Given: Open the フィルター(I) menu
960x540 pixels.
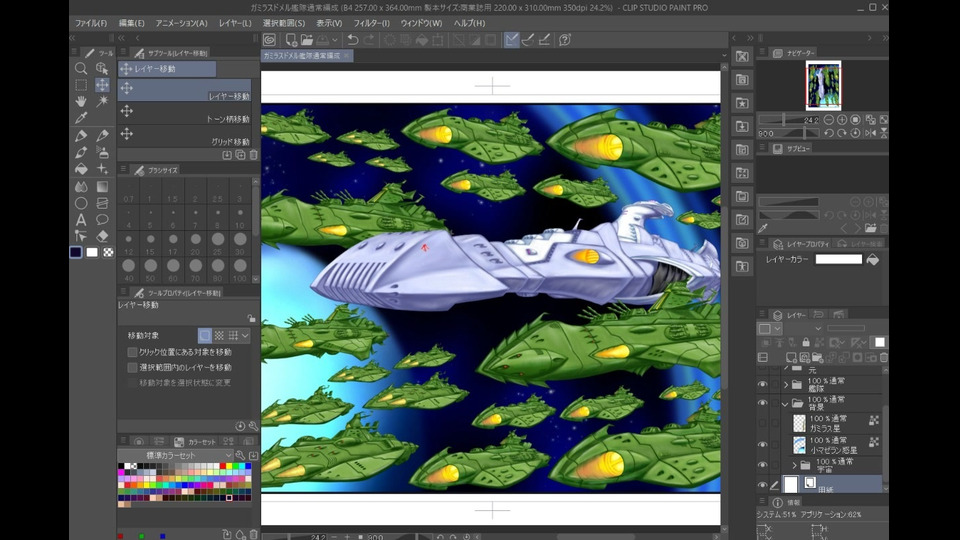Looking at the screenshot, I should click(371, 23).
